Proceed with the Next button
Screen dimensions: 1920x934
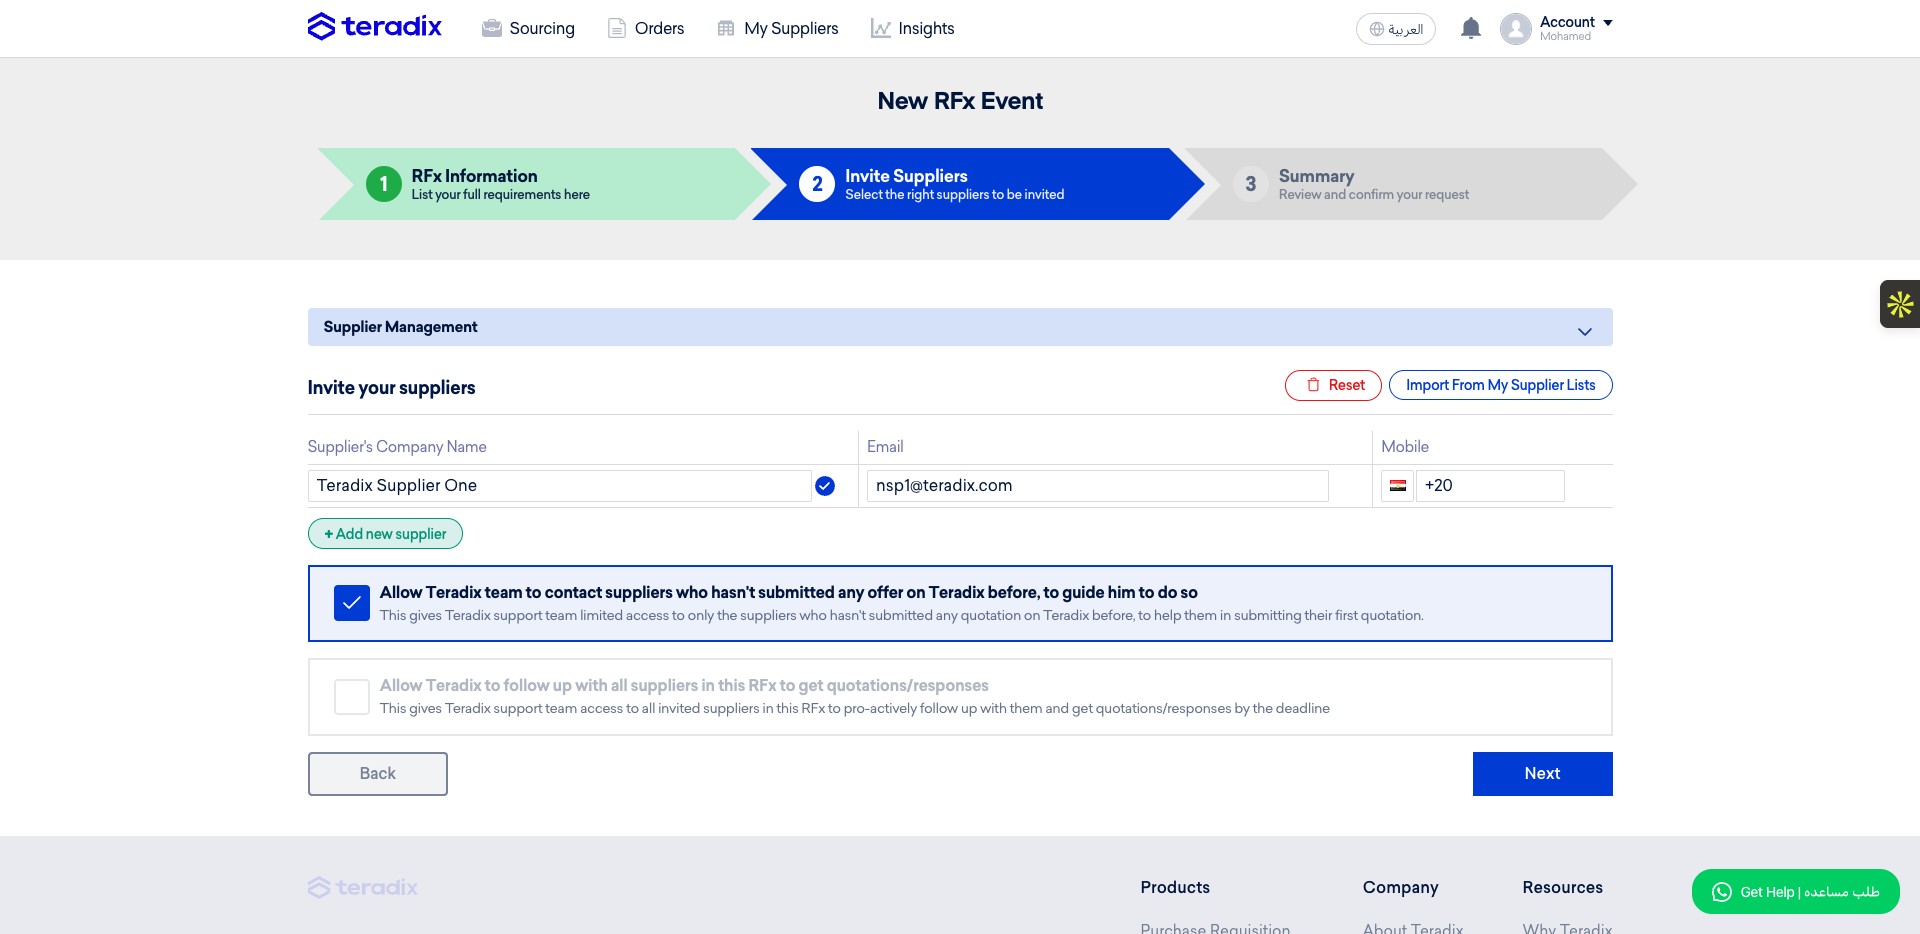click(x=1542, y=774)
